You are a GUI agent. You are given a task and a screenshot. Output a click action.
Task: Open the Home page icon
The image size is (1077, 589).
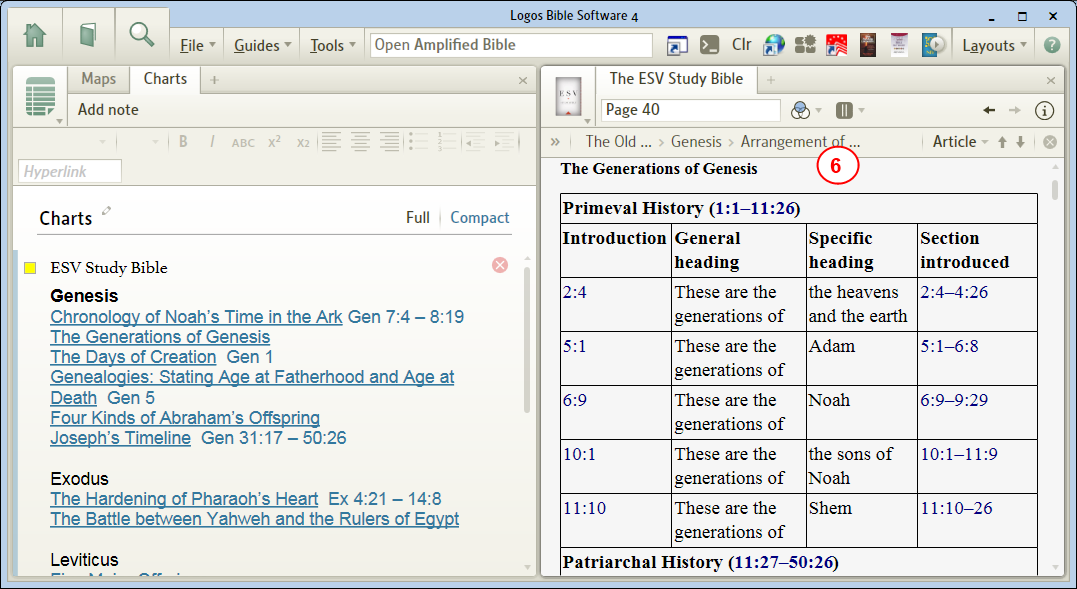click(35, 34)
